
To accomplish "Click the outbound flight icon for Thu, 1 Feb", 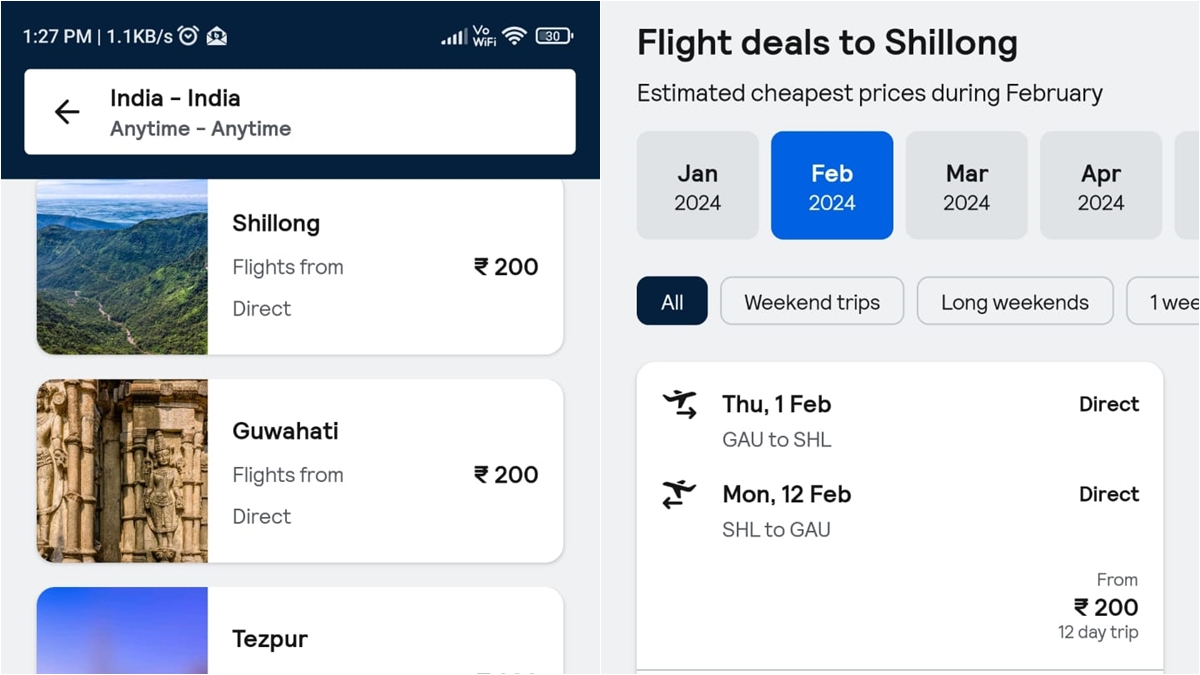I will (x=680, y=405).
